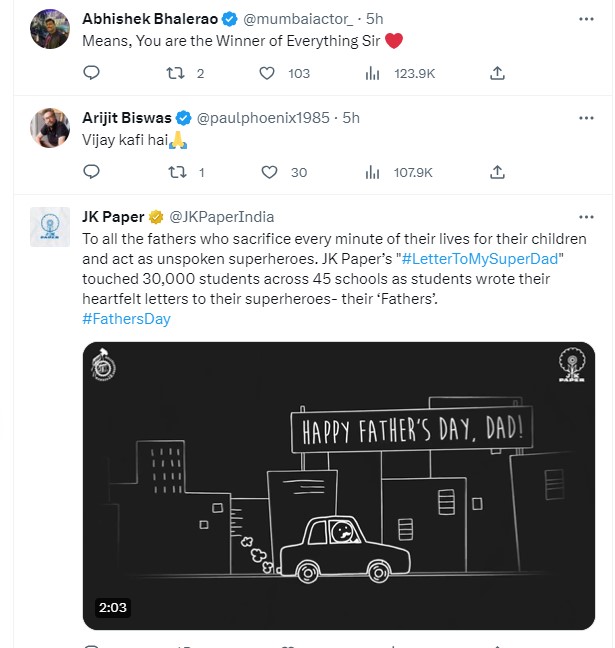Open the @JKPaperIndia handle
615x648 pixels.
pyautogui.click(x=220, y=217)
